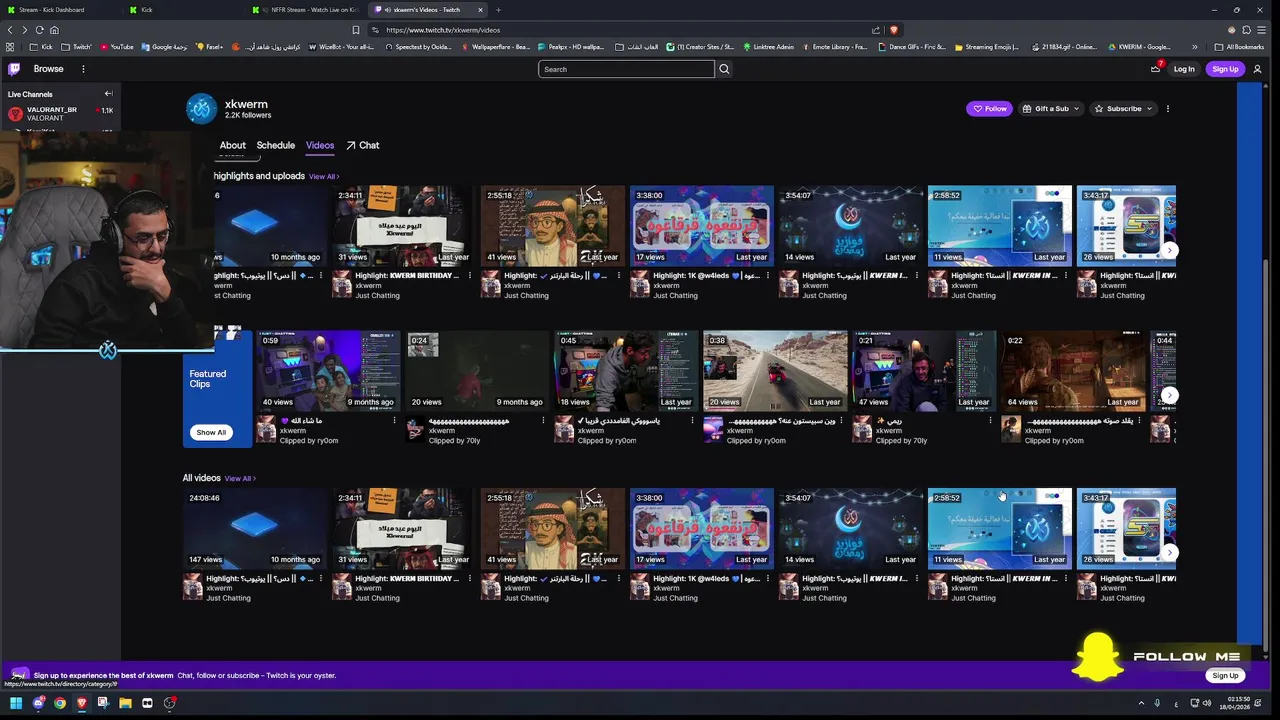Open the 2:55:18 video in highlights row
The width and height of the screenshot is (1280, 720).
click(x=553, y=226)
